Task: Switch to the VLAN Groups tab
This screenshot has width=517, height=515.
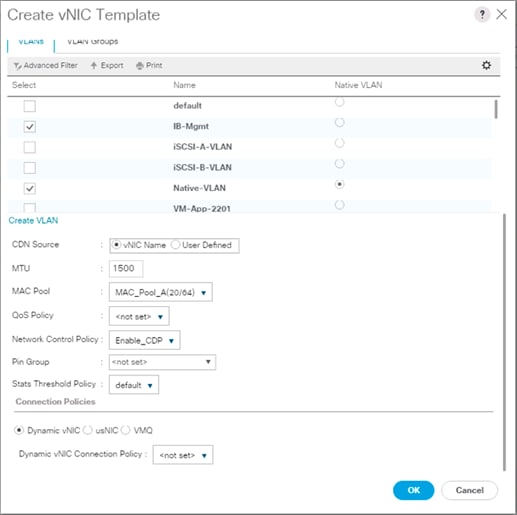Action: click(93, 42)
